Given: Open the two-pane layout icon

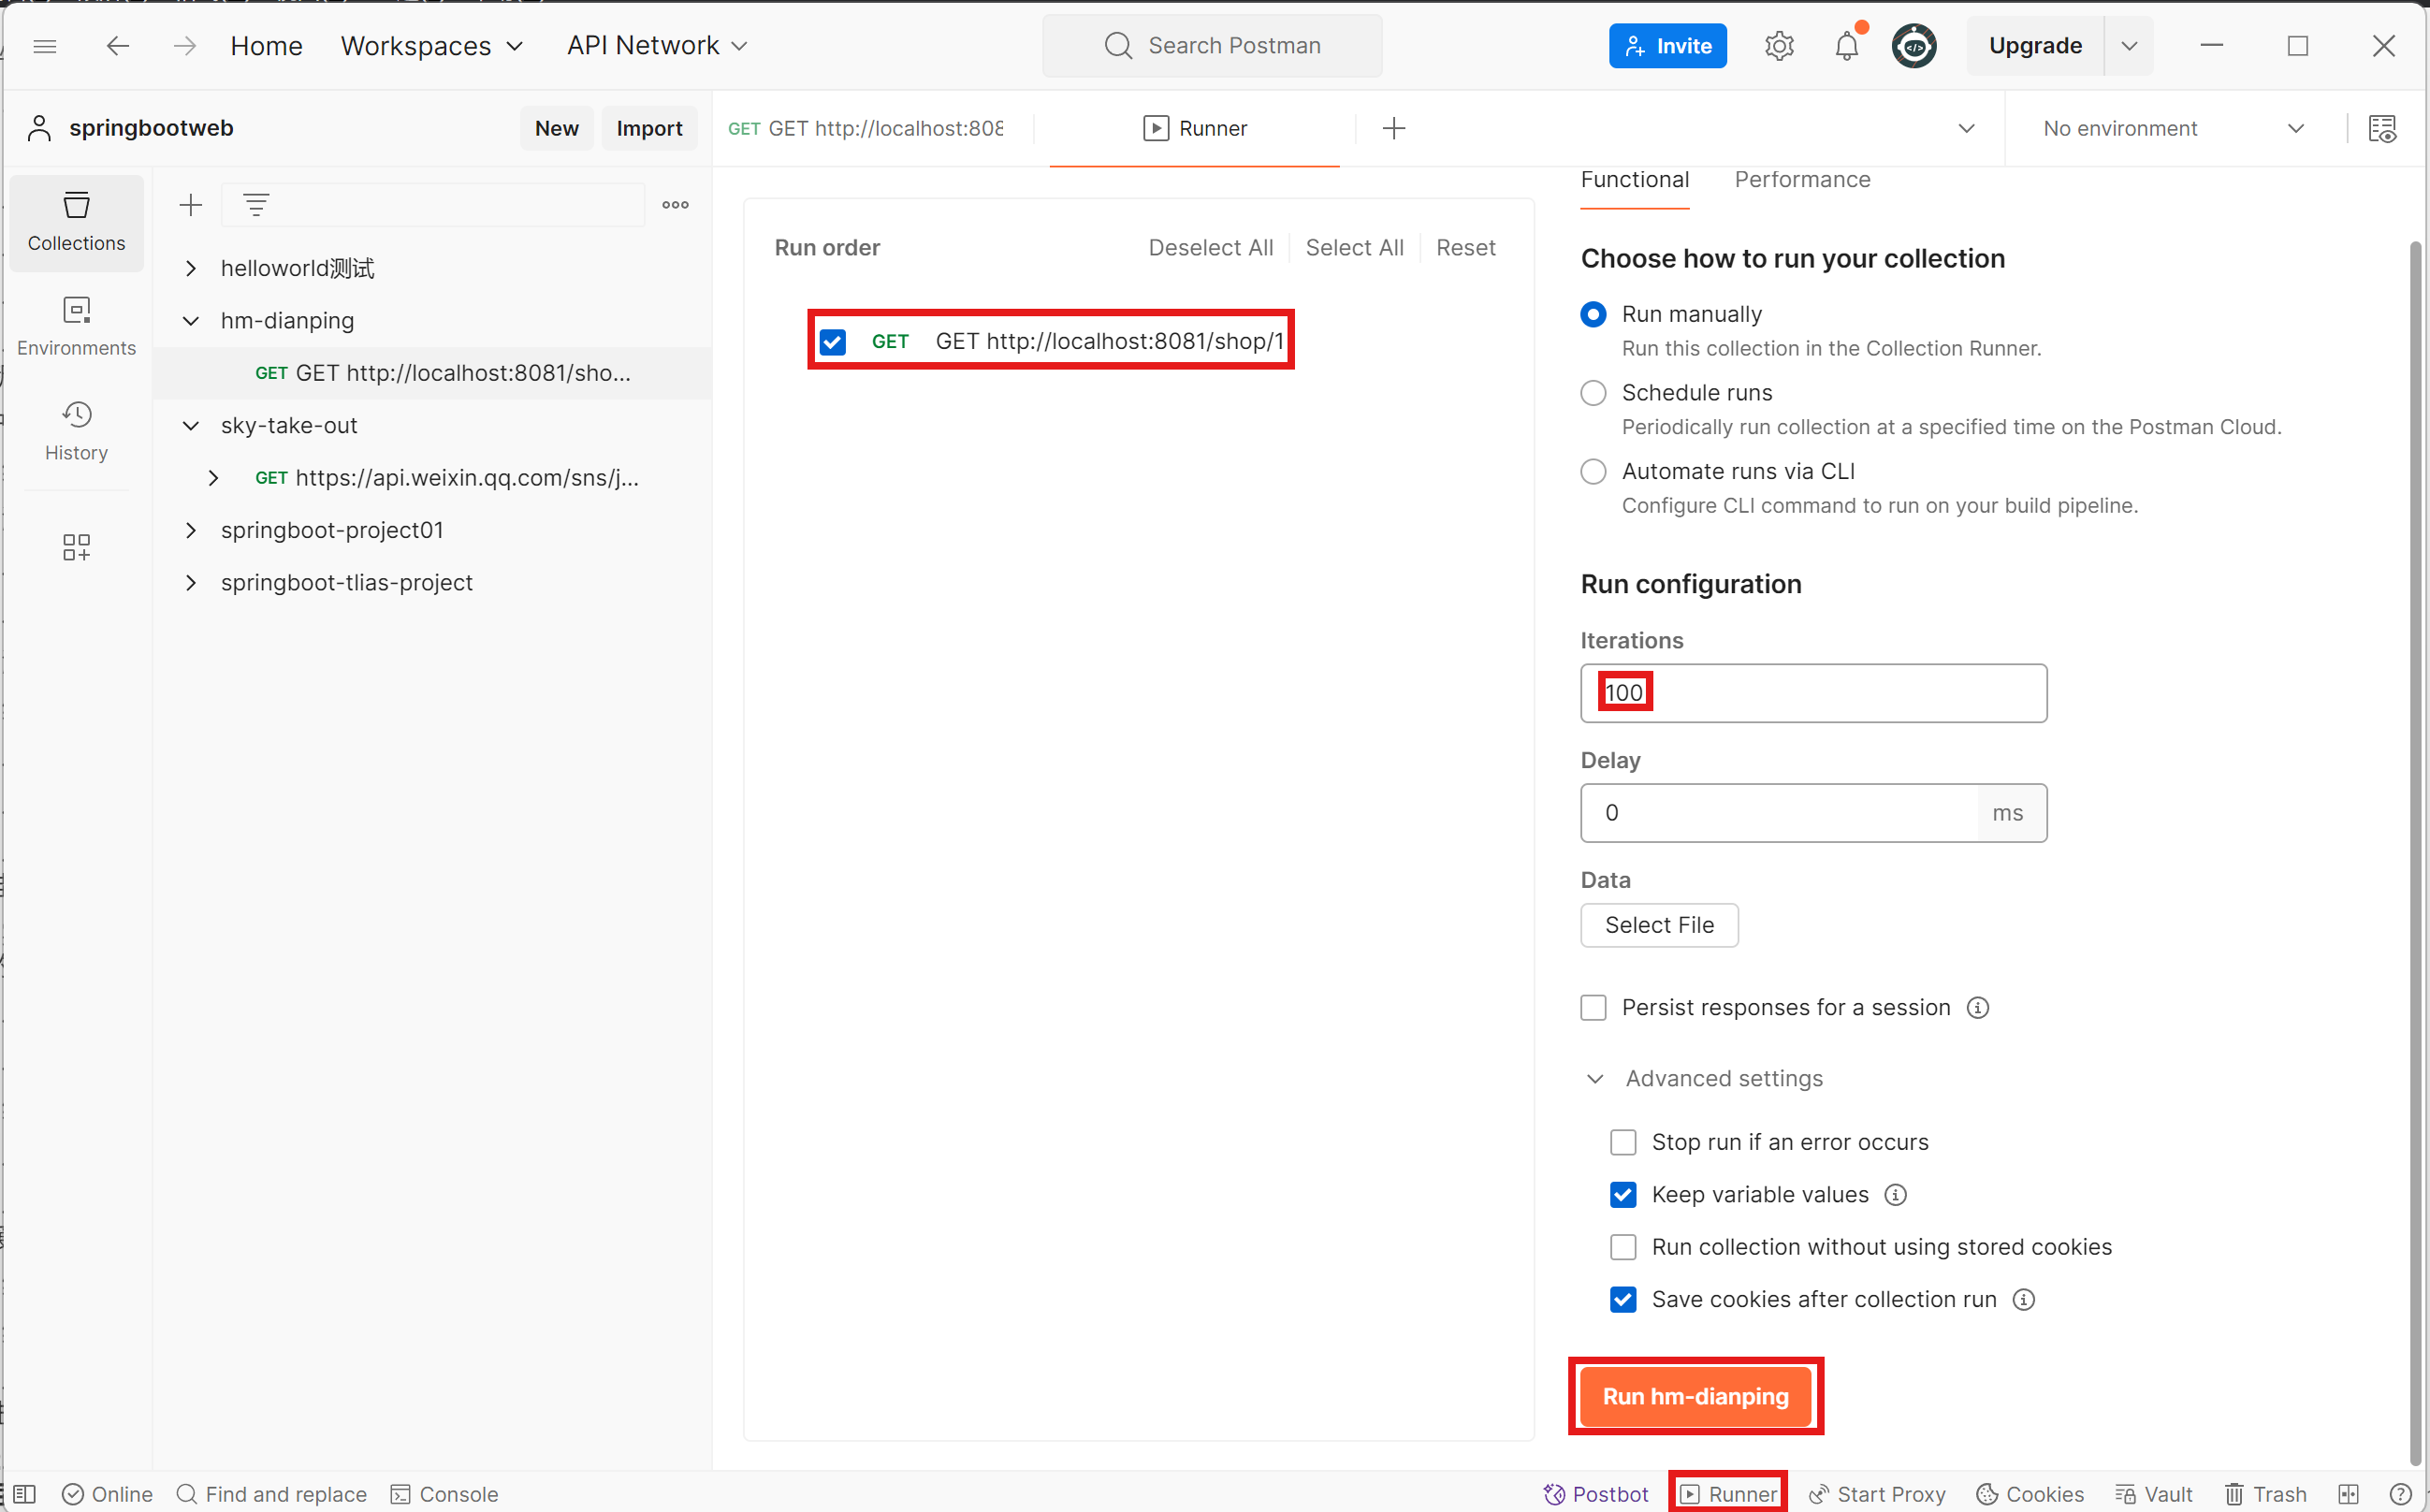Looking at the screenshot, I should (x=2349, y=1494).
